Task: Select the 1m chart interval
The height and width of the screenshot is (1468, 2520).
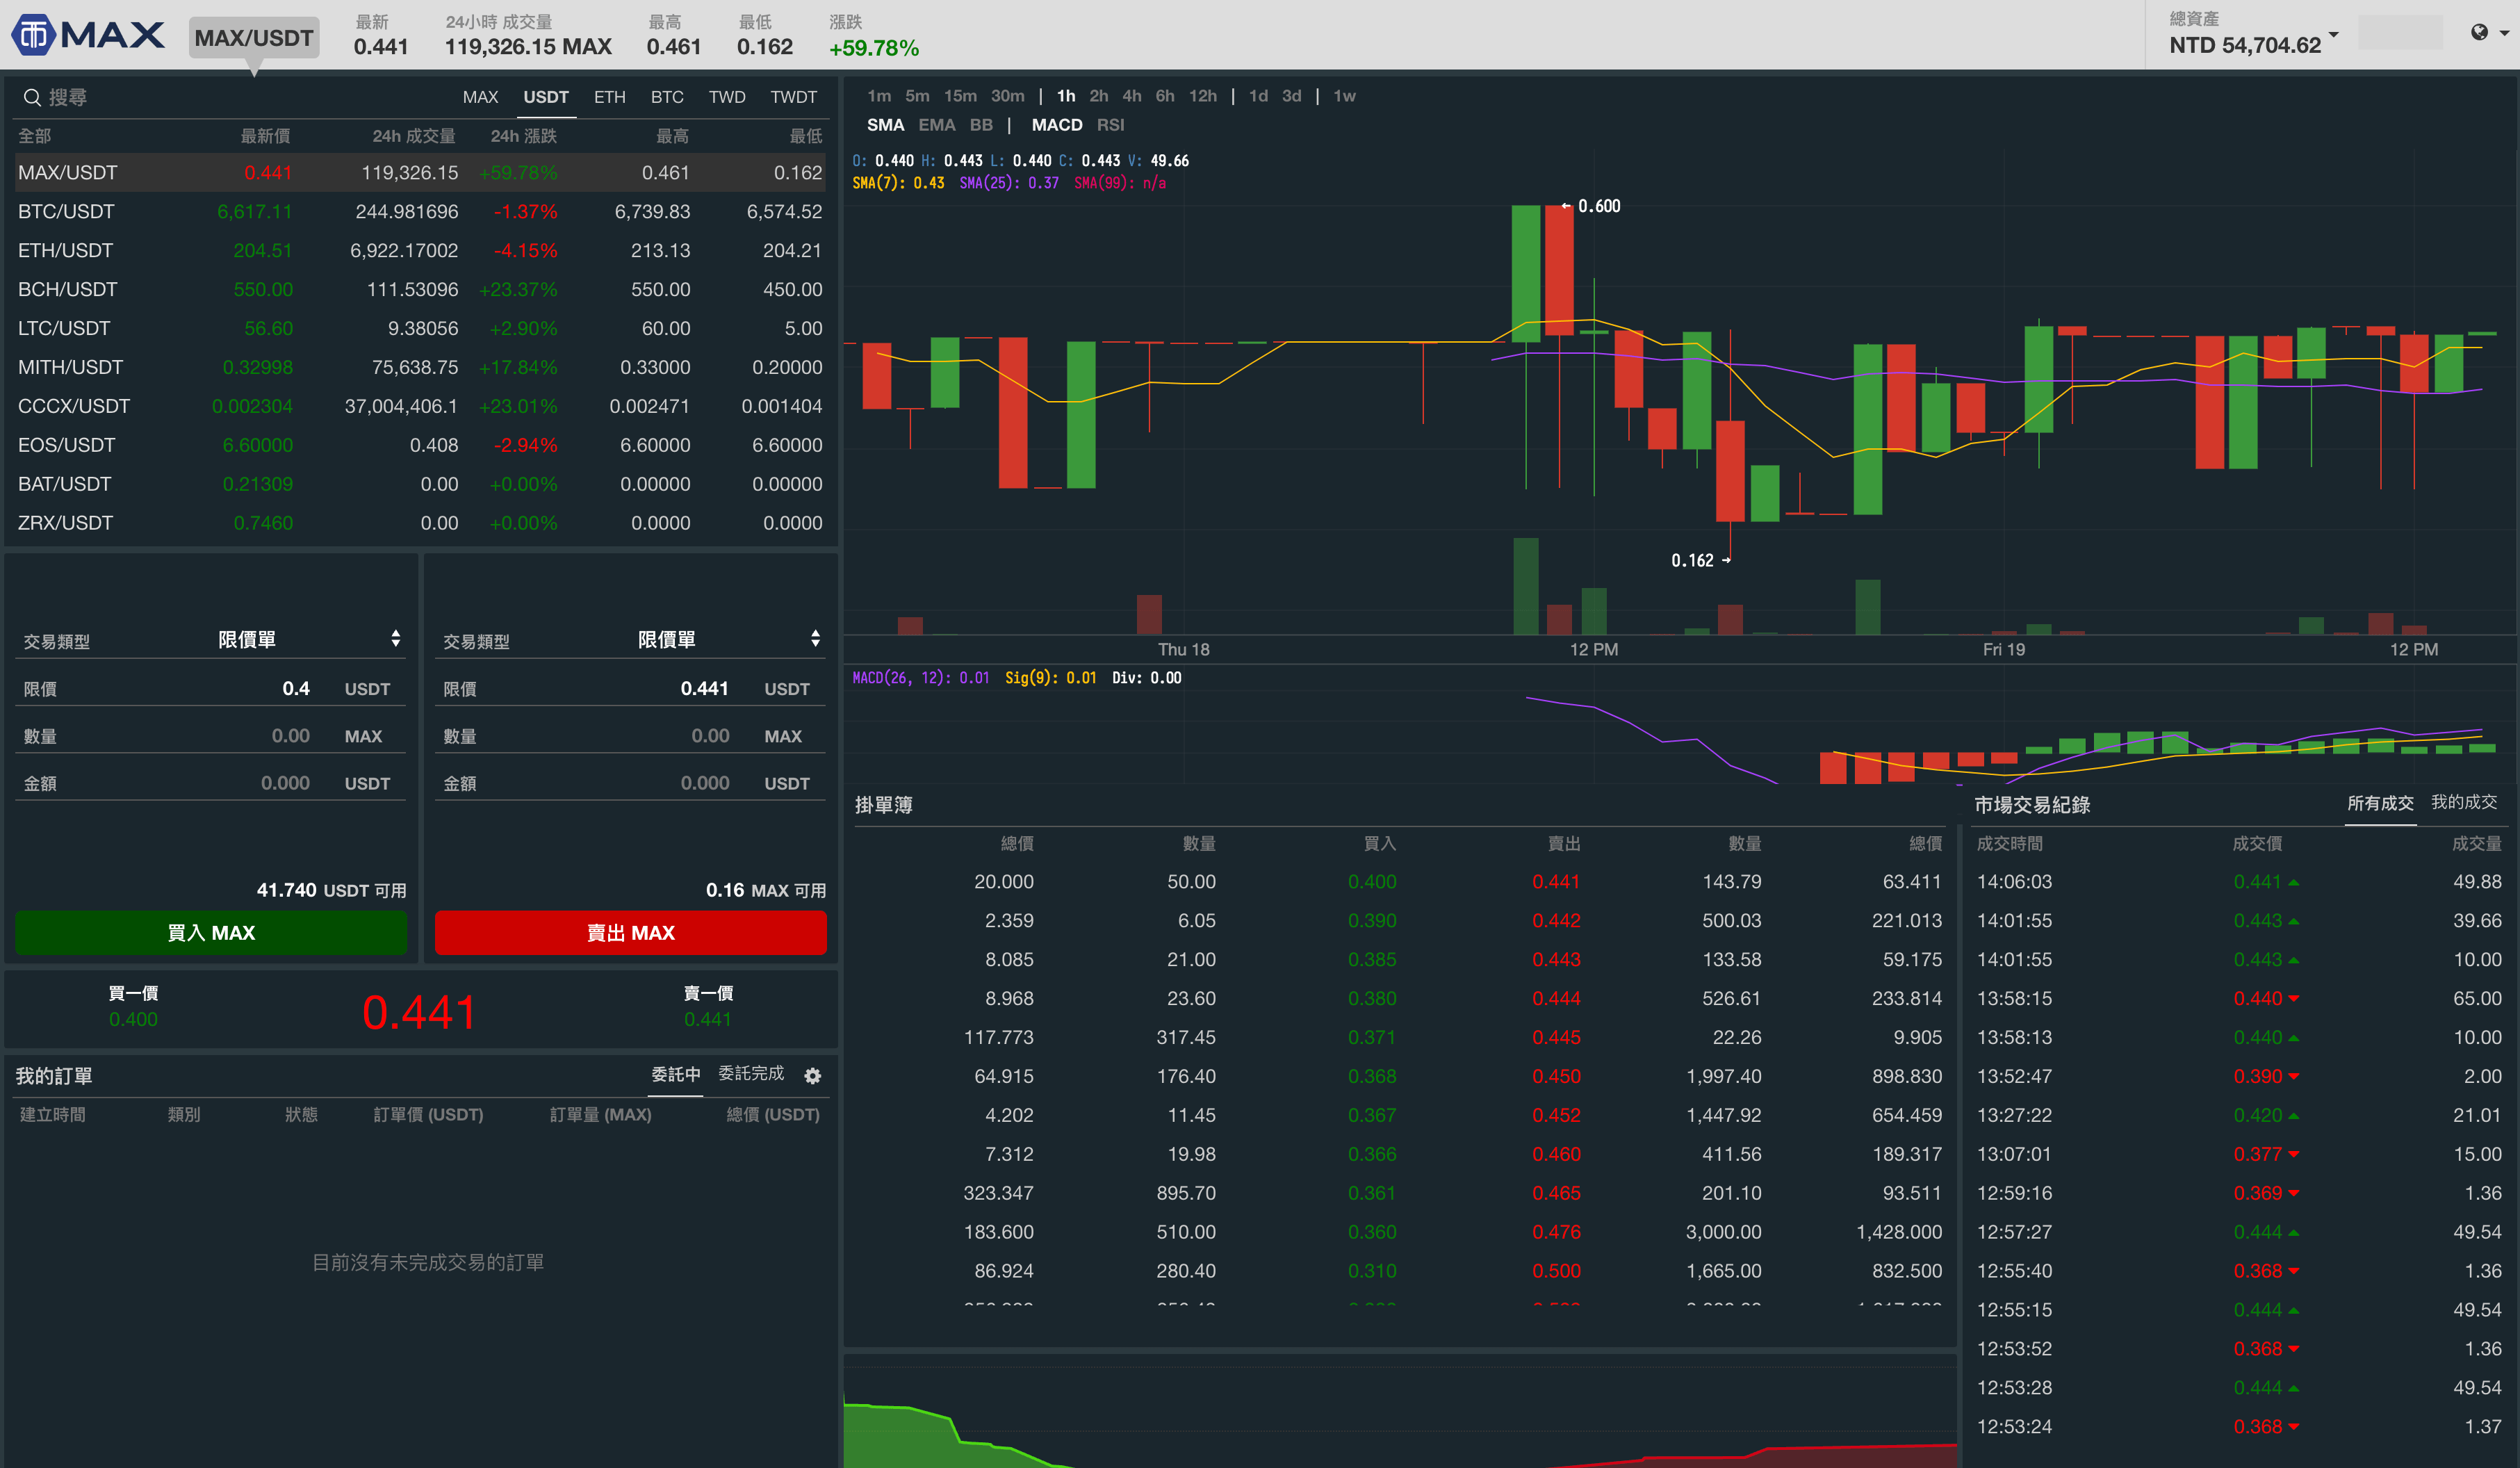Action: tap(879, 96)
